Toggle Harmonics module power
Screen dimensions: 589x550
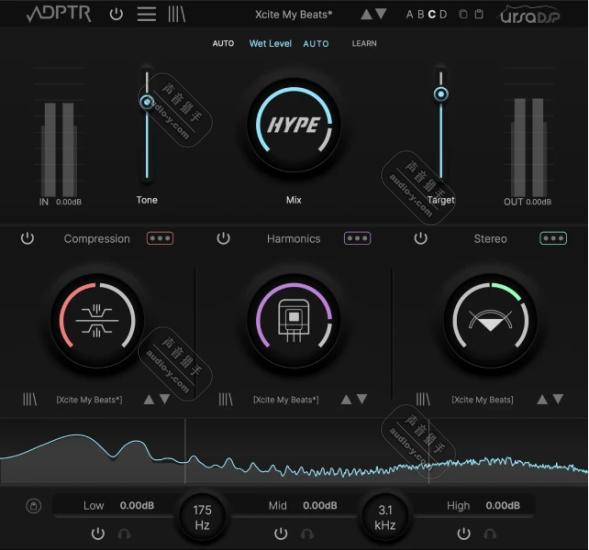click(224, 239)
